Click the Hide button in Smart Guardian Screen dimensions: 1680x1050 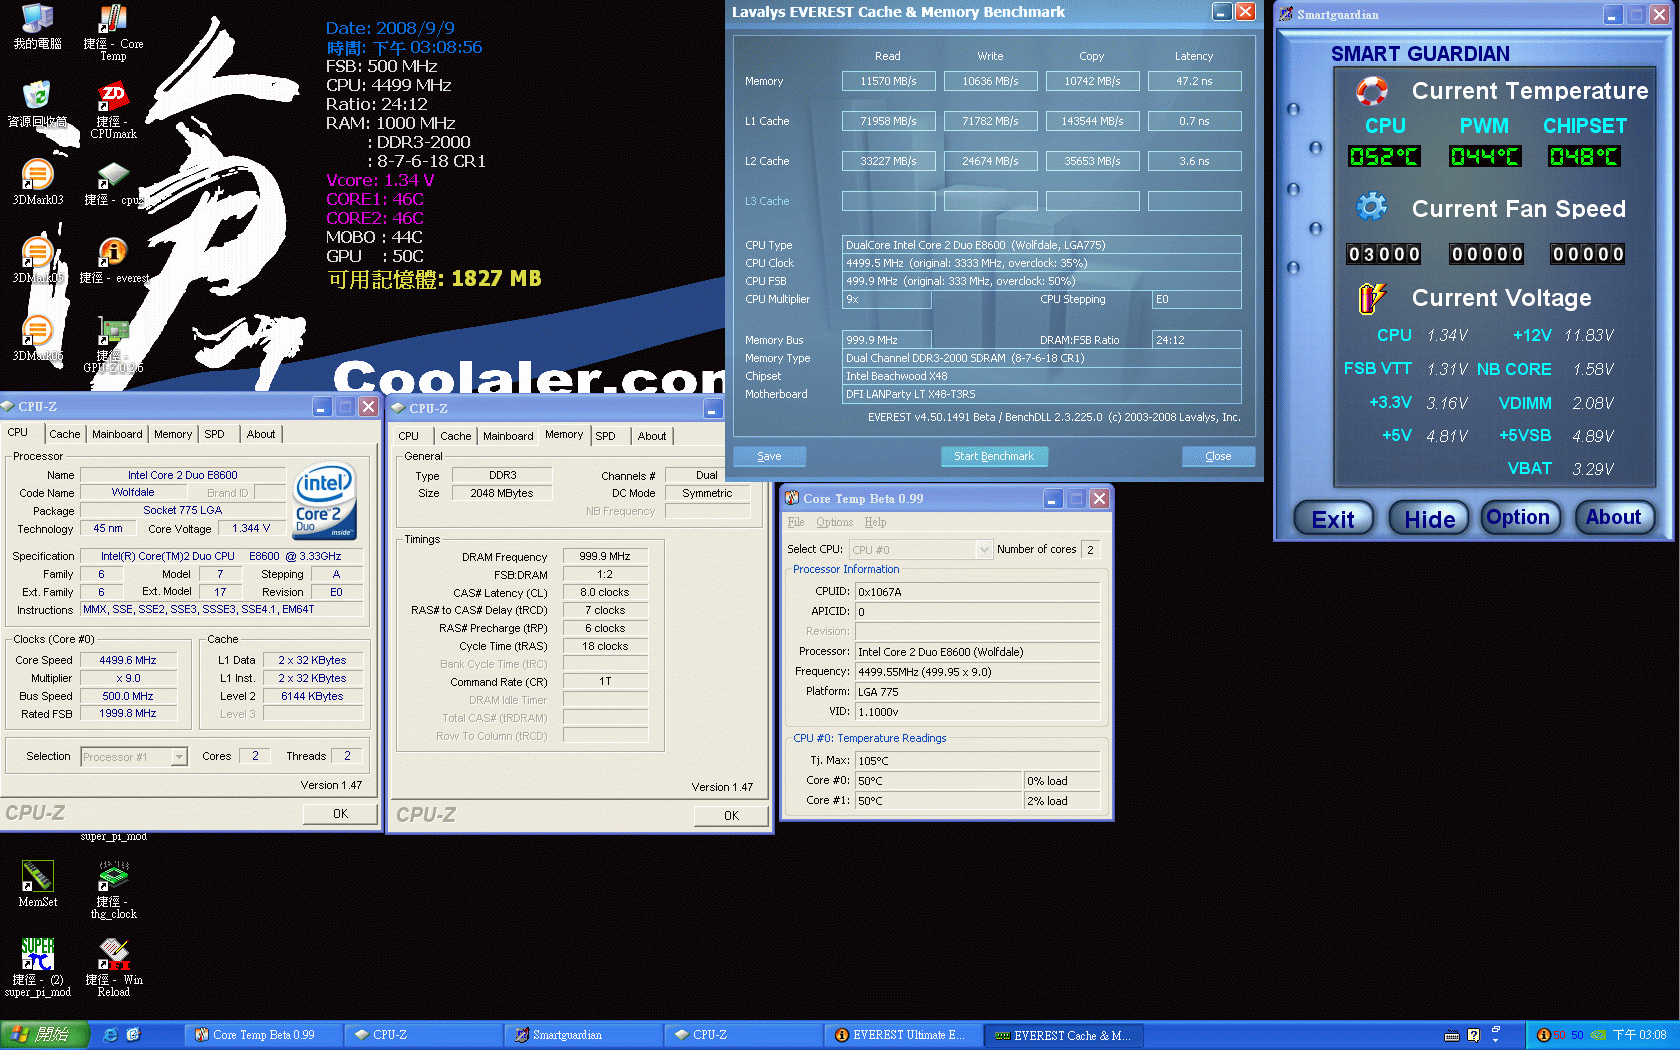(x=1429, y=518)
